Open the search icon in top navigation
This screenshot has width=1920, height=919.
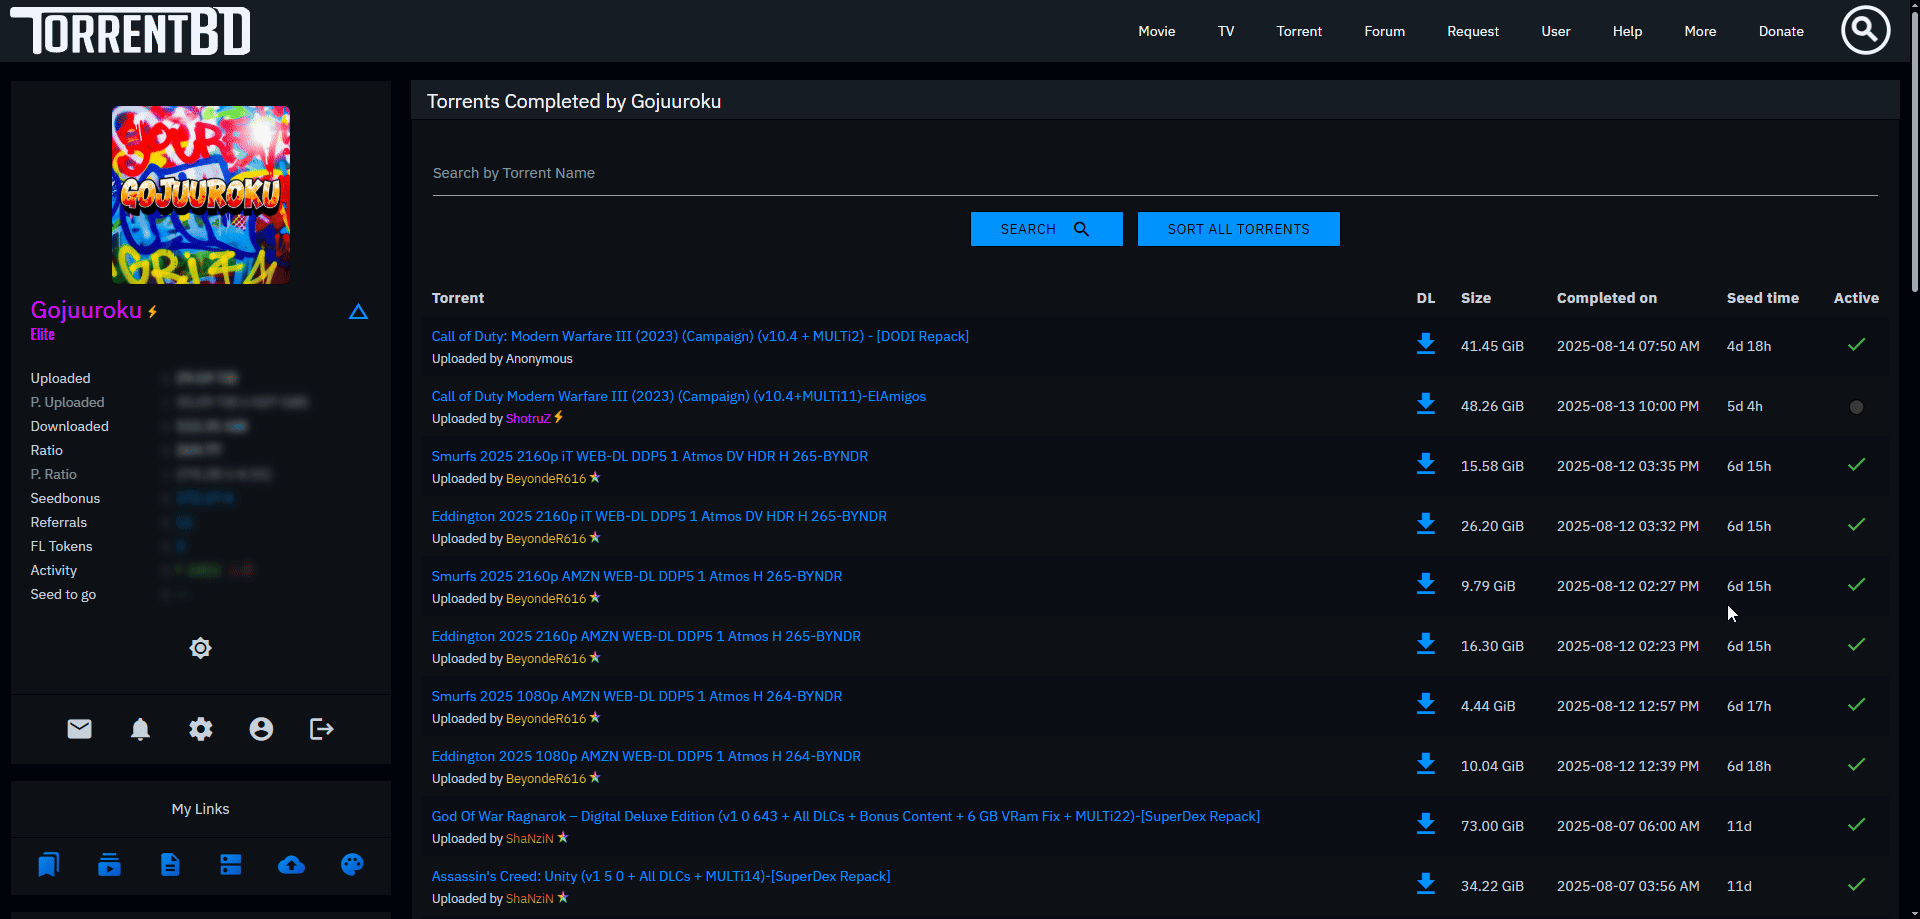click(x=1865, y=31)
